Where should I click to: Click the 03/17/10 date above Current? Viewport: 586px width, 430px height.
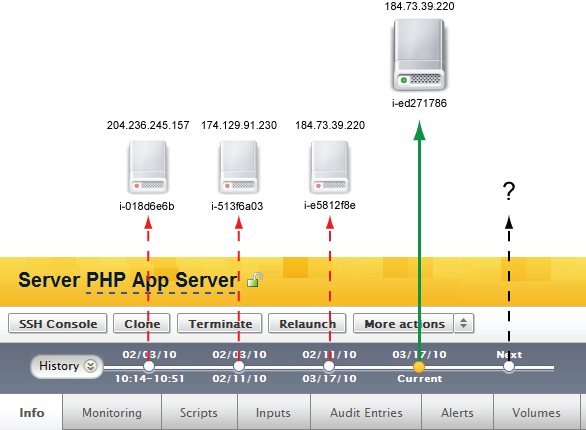[x=419, y=354]
